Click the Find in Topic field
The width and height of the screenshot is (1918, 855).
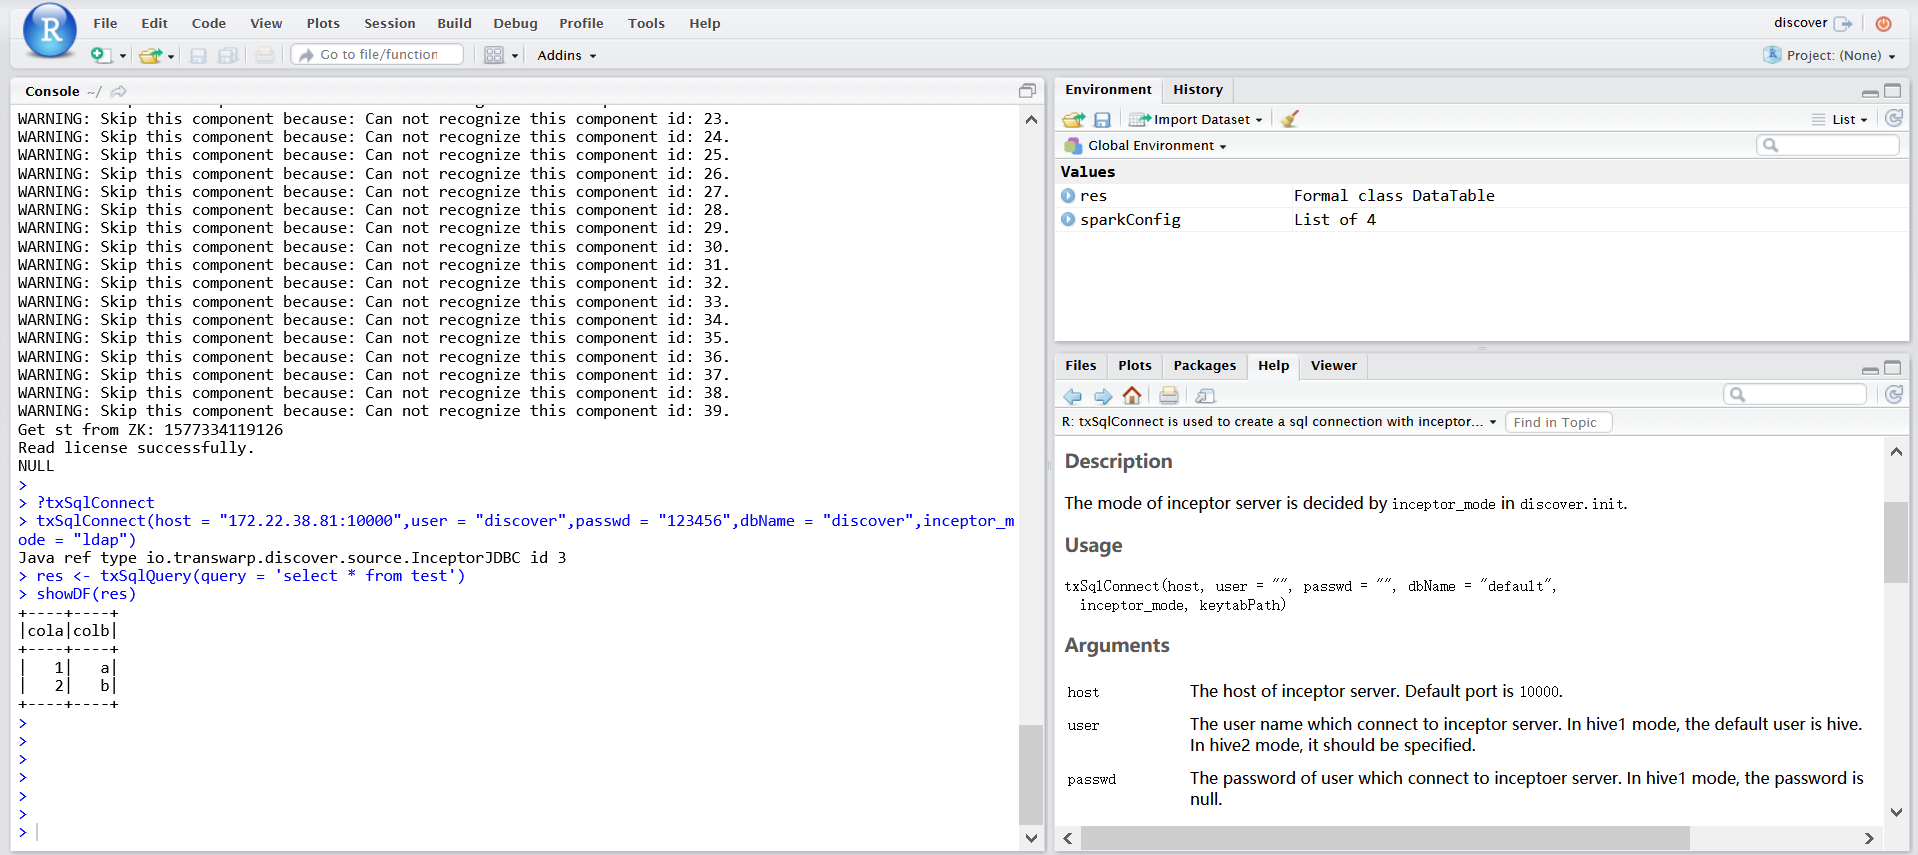[x=1558, y=422]
